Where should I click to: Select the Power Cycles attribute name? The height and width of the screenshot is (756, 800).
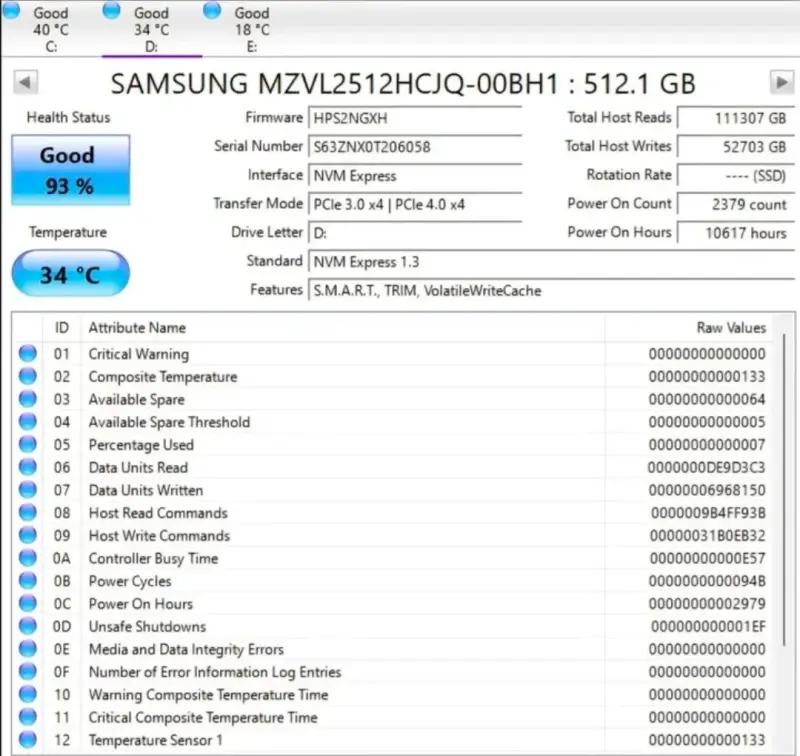[x=130, y=581]
